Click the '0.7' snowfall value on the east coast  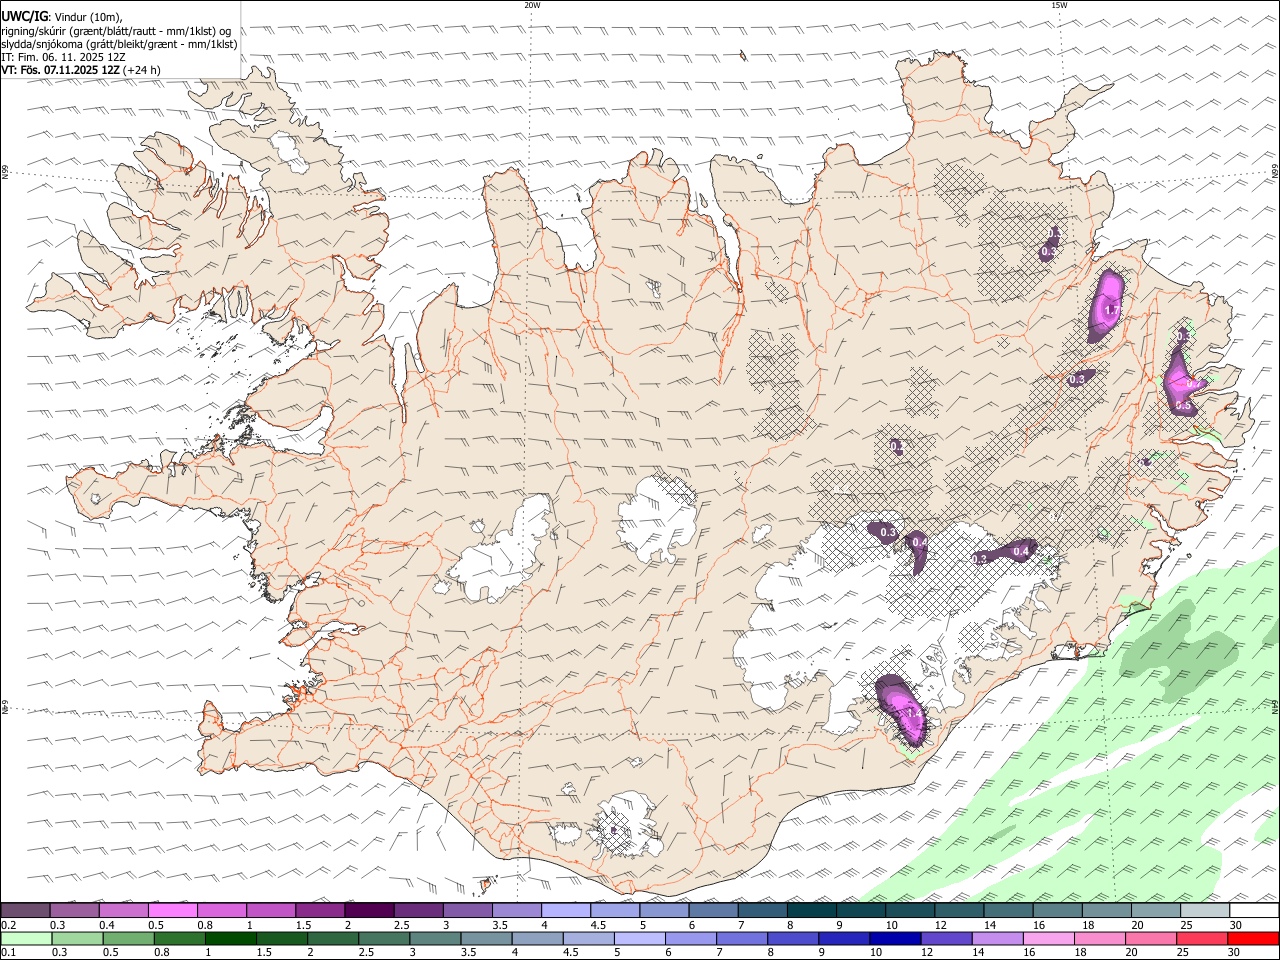[x=1193, y=384]
